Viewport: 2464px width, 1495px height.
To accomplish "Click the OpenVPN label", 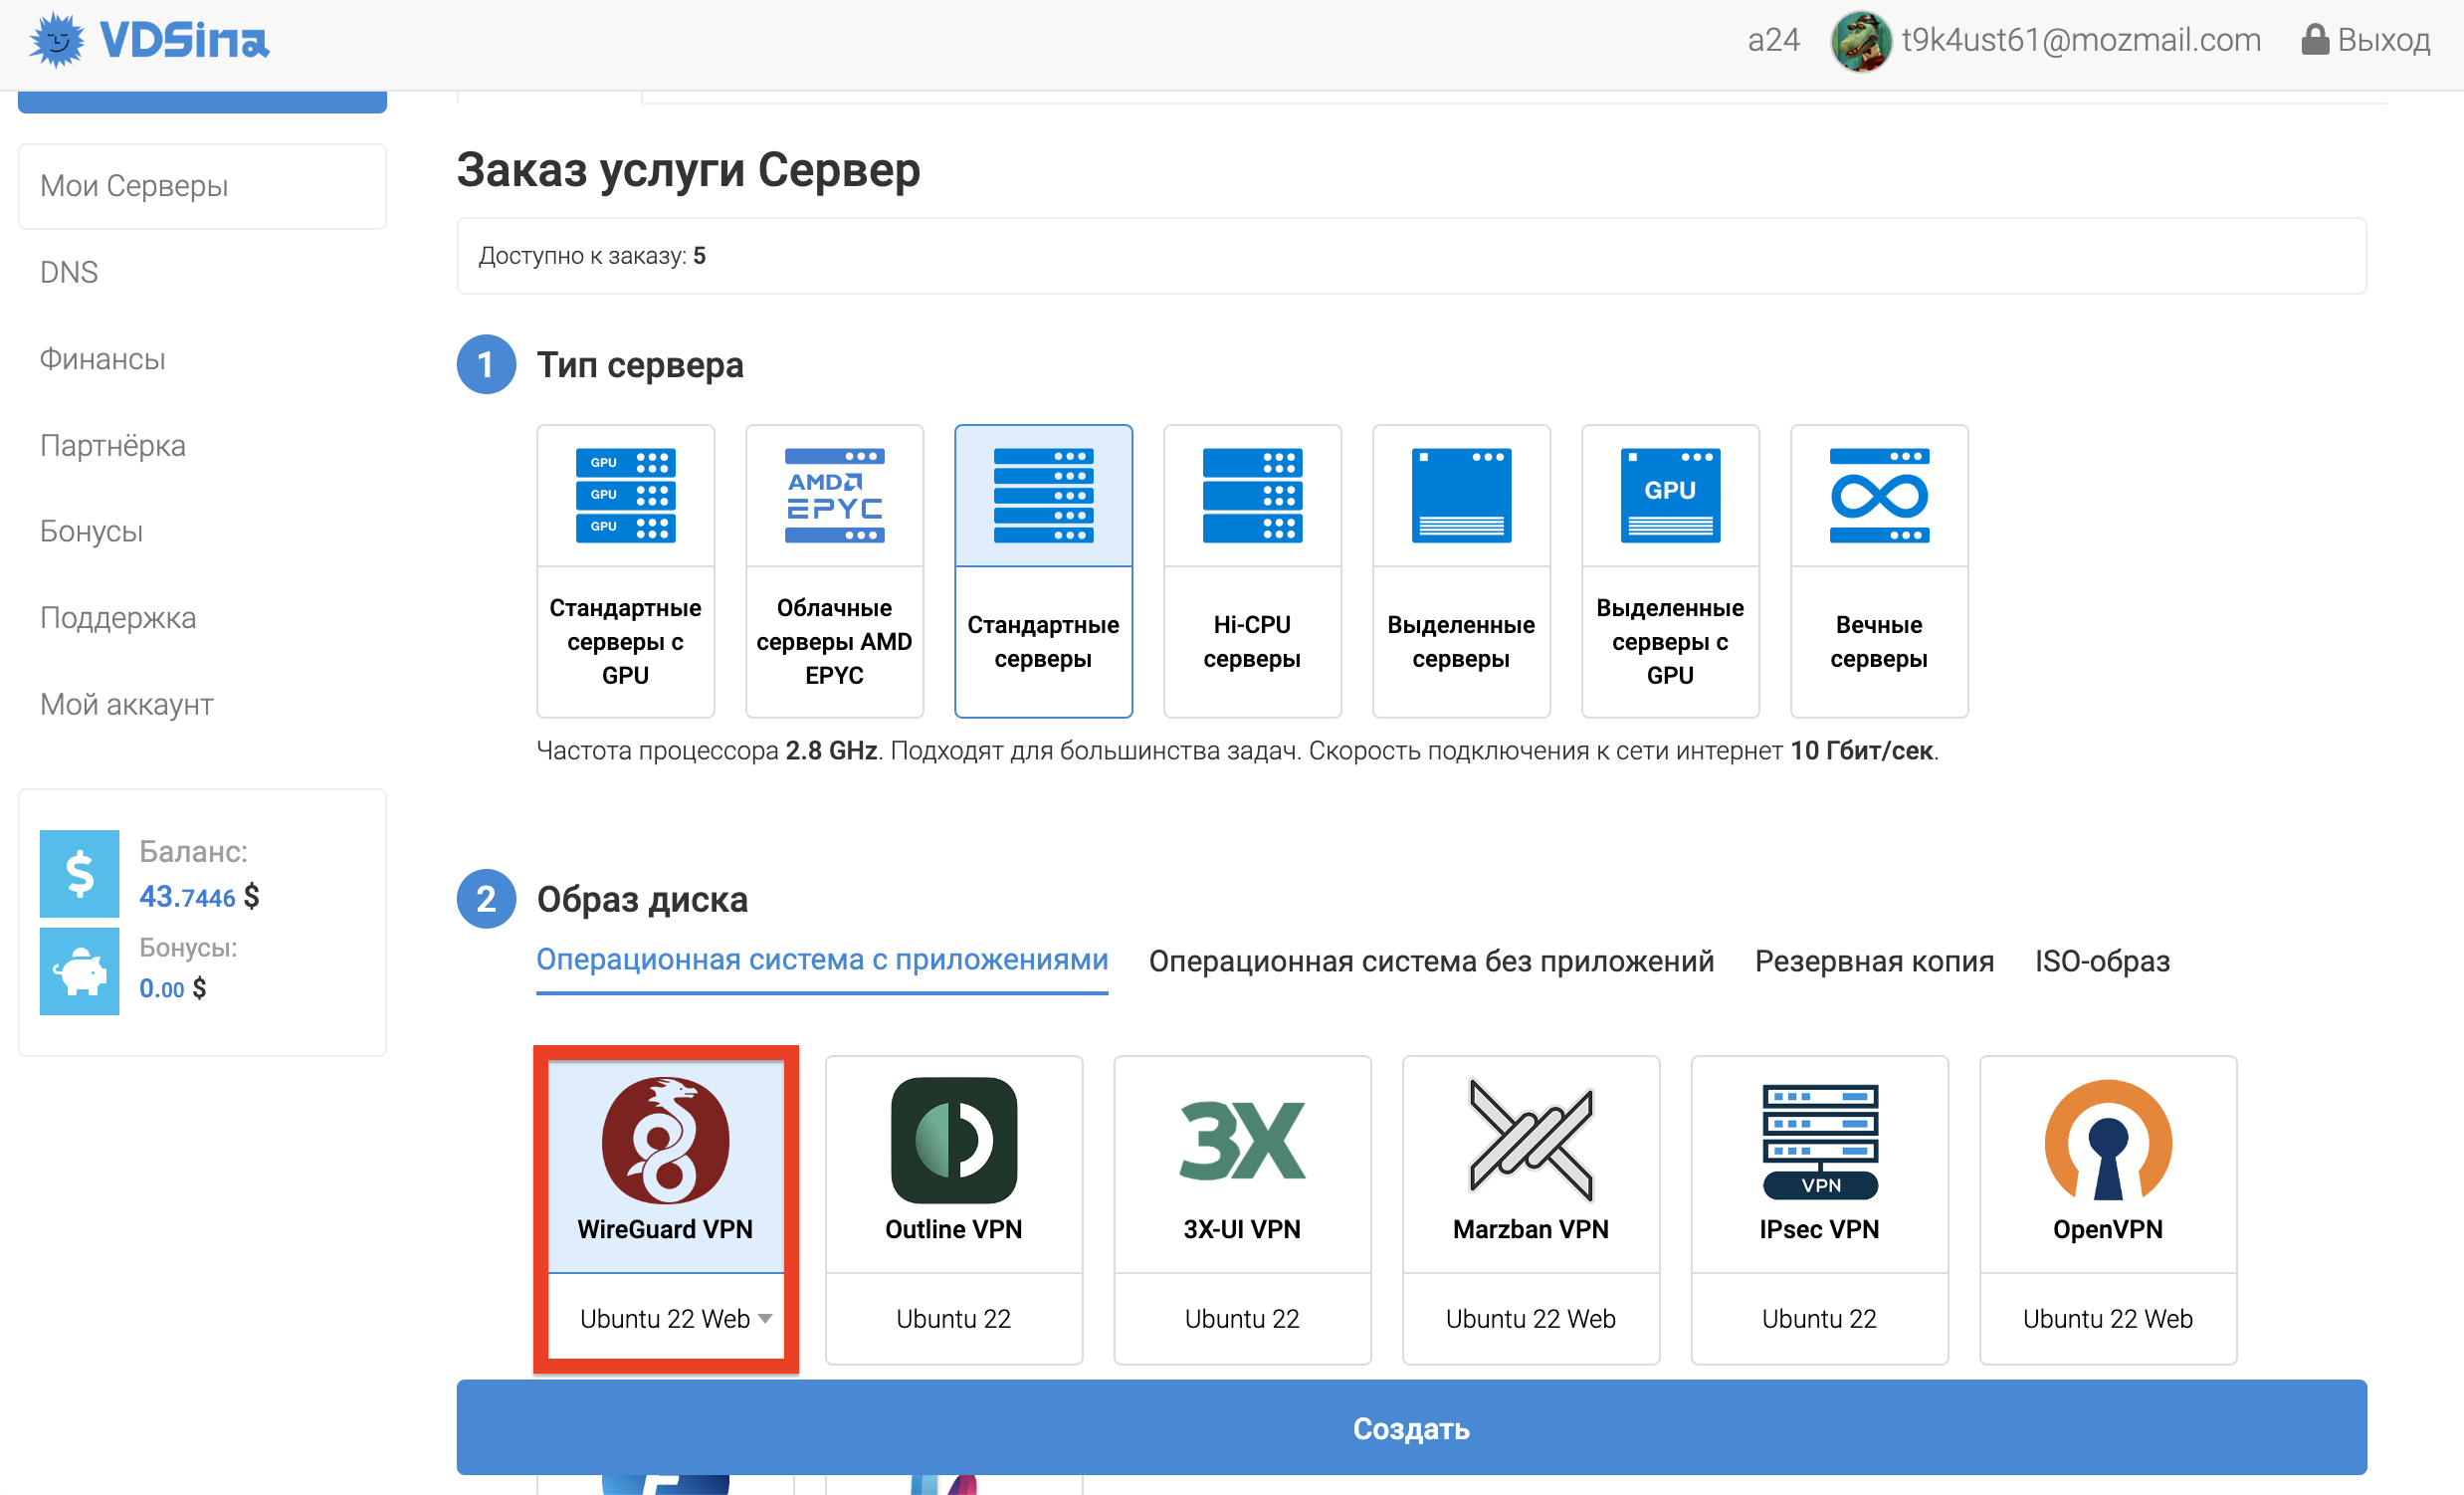I will [2108, 1229].
